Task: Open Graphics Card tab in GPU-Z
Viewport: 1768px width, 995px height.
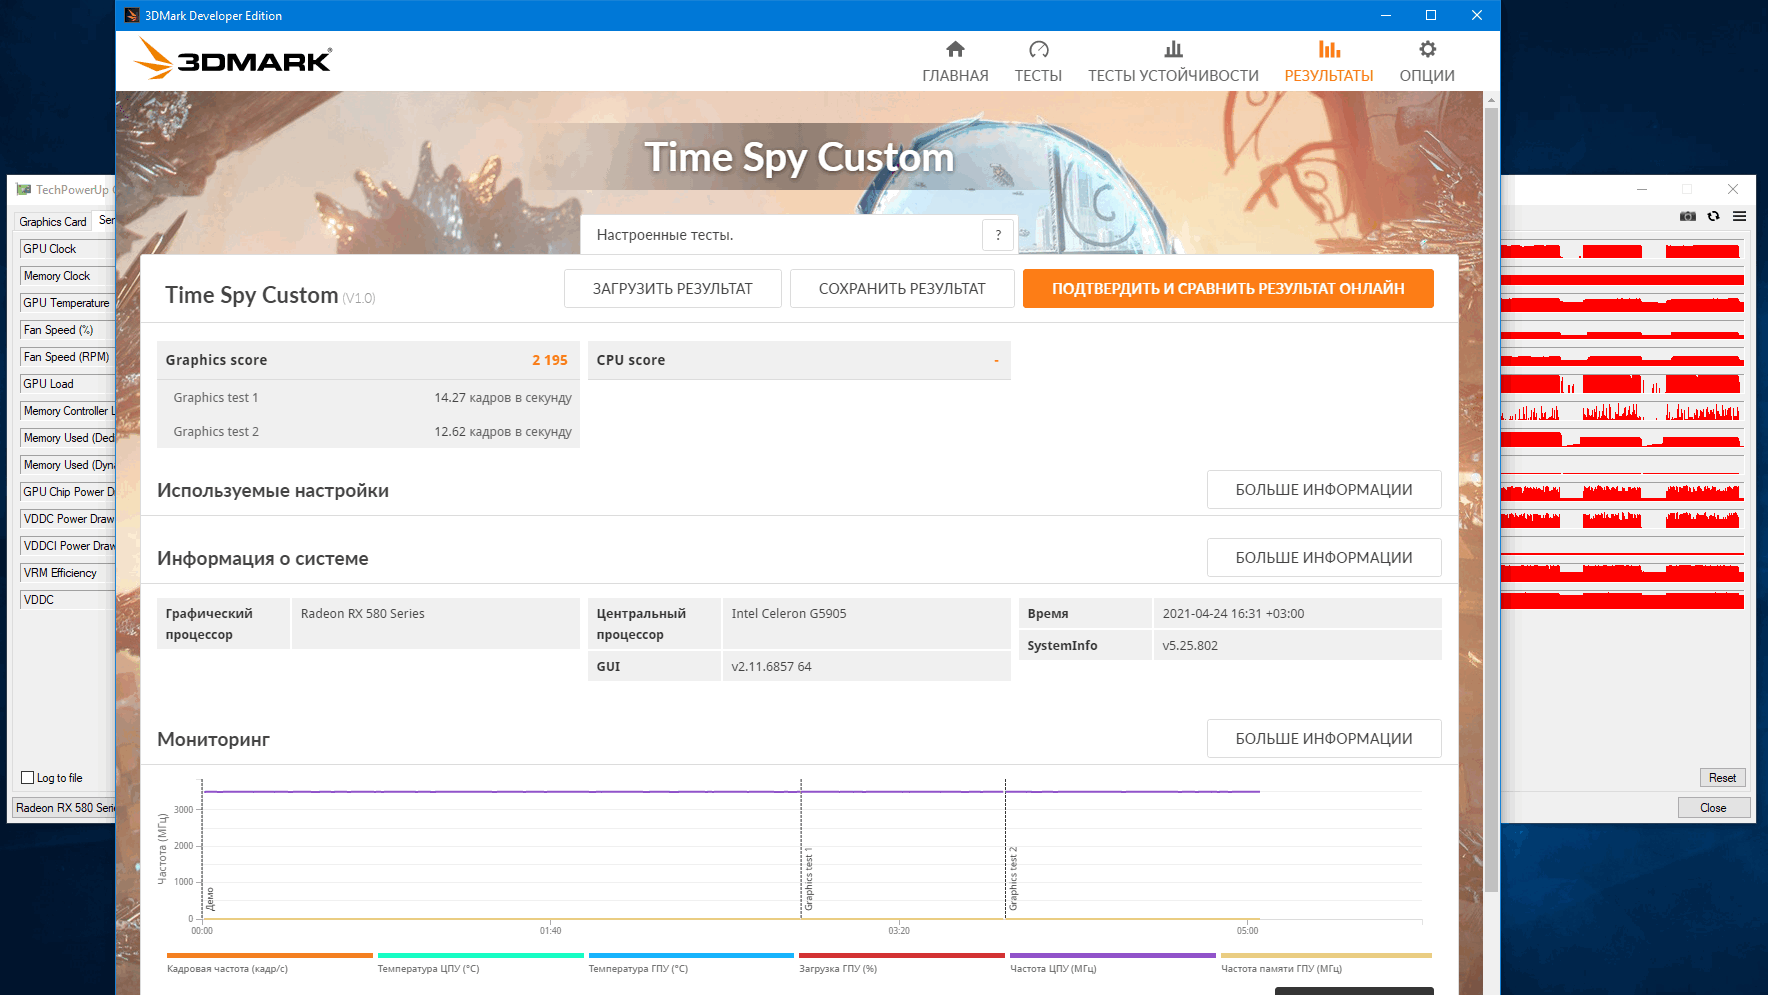Action: pyautogui.click(x=53, y=222)
